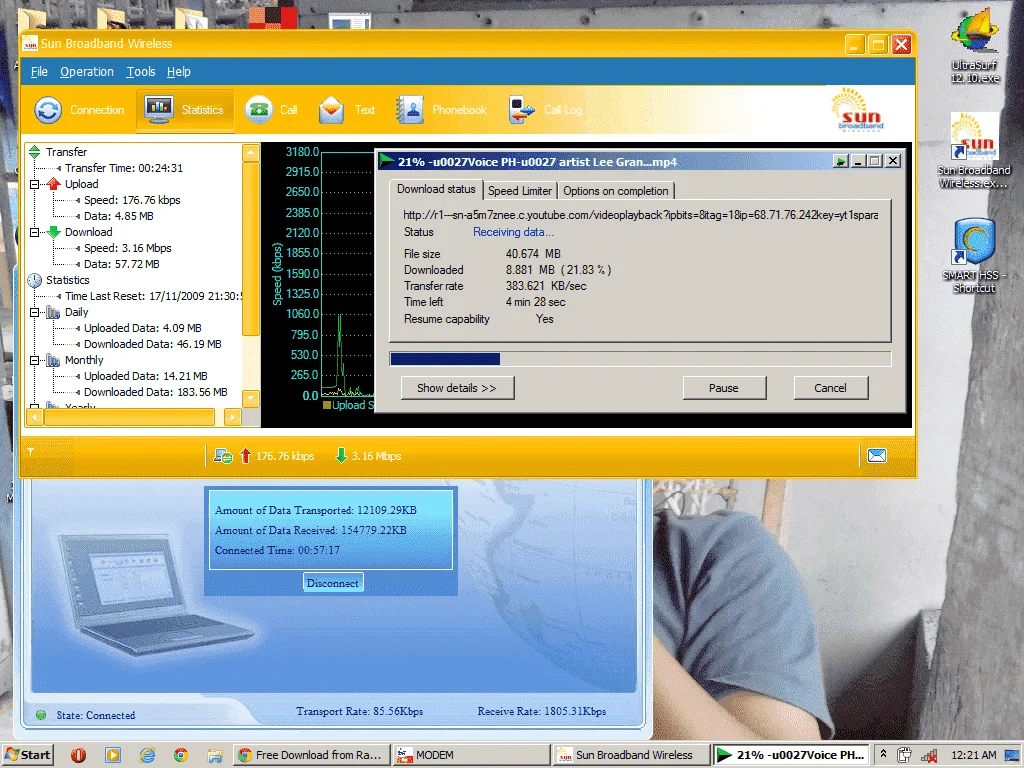This screenshot has height=768, width=1024.
Task: Switch to MODEM taskbar button
Action: coord(472,755)
